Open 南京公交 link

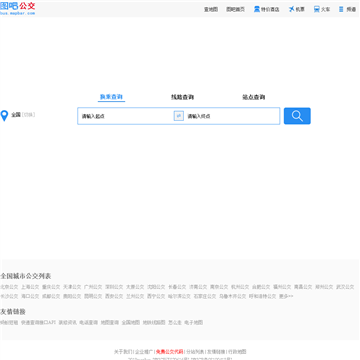click(219, 287)
